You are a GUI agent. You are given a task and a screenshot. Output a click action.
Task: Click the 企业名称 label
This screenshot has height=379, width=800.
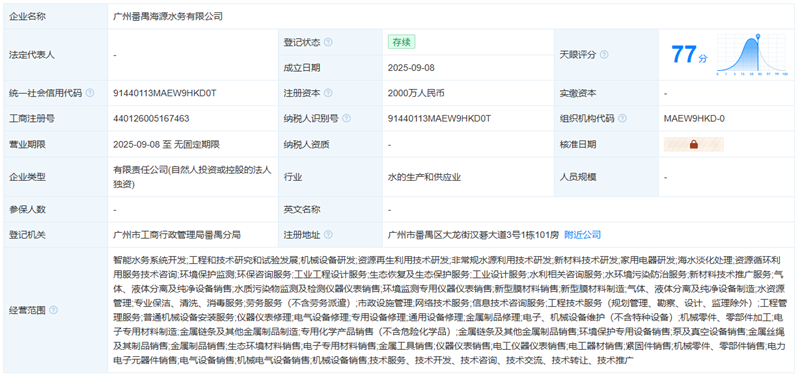coord(28,16)
